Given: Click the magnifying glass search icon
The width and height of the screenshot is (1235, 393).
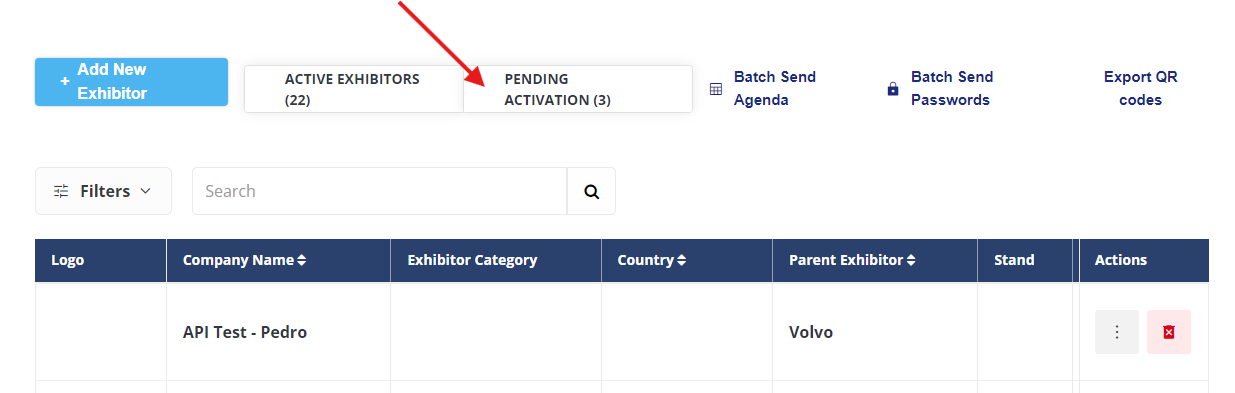Looking at the screenshot, I should click(591, 191).
